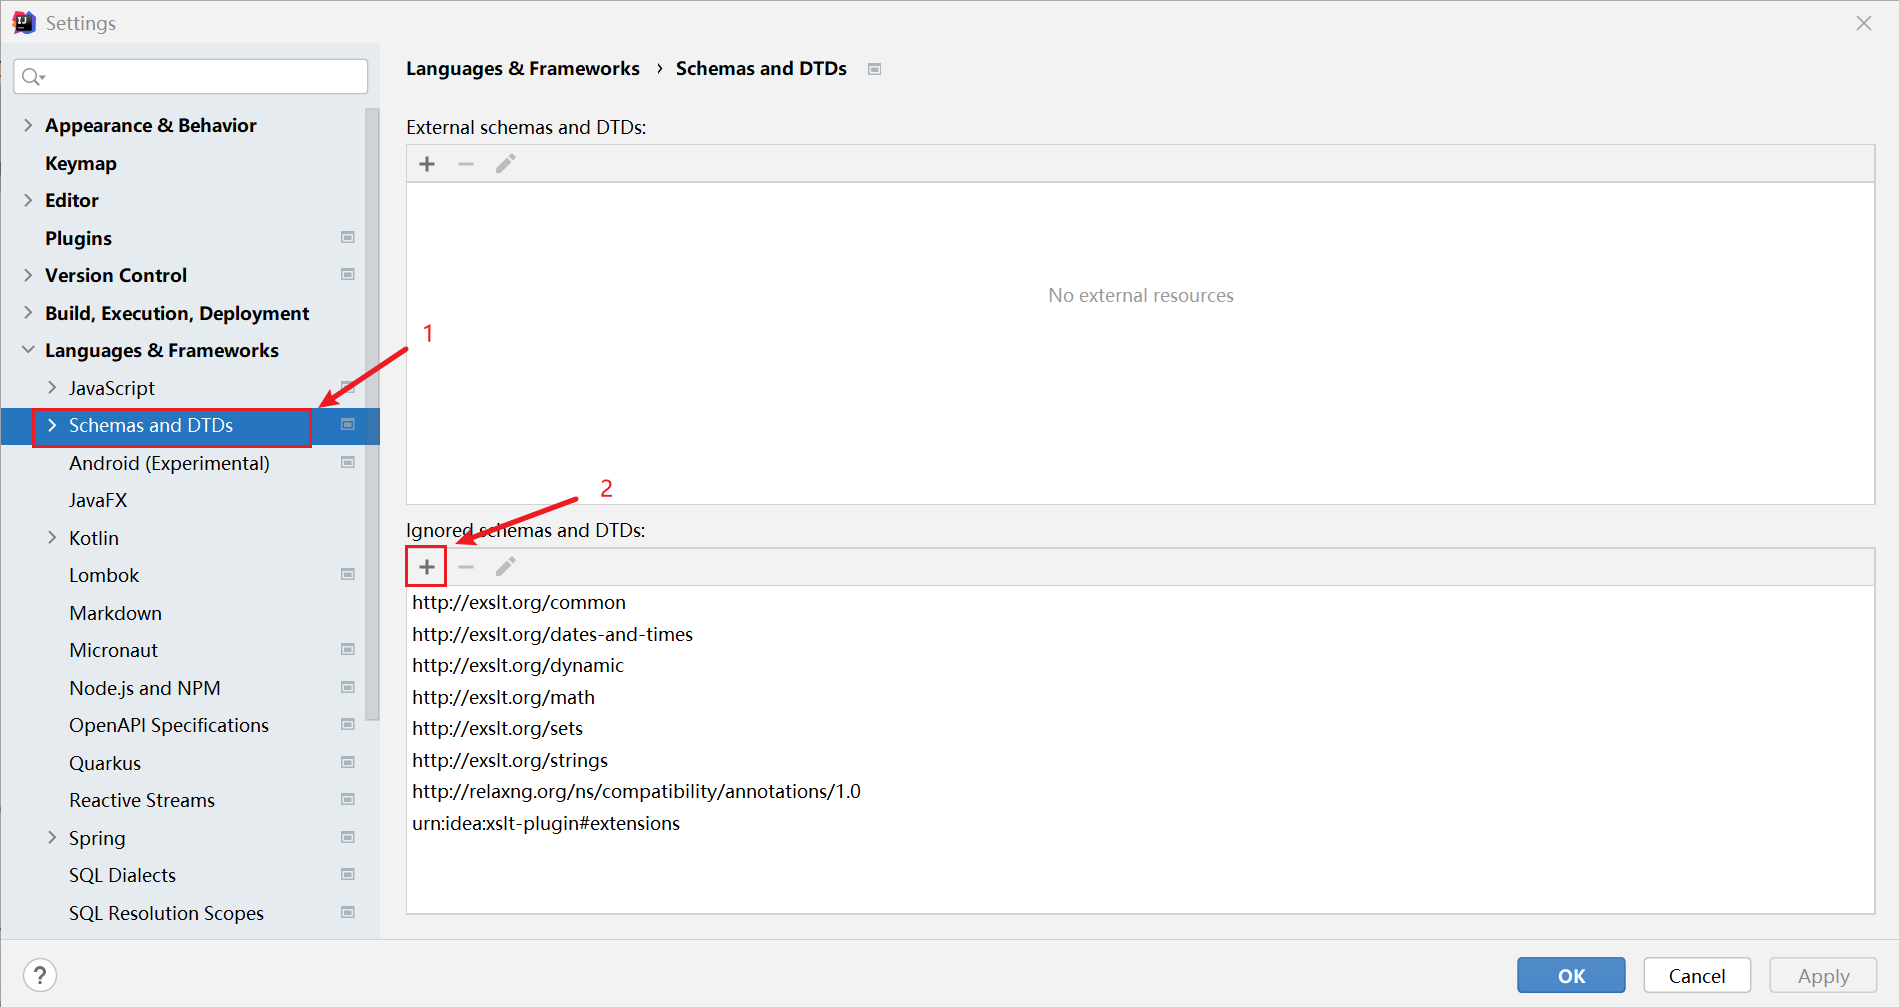Screen dimensions: 1899x1007
Task: Click the highlighted add (+) icon for Ignored schemas
Action: [426, 566]
